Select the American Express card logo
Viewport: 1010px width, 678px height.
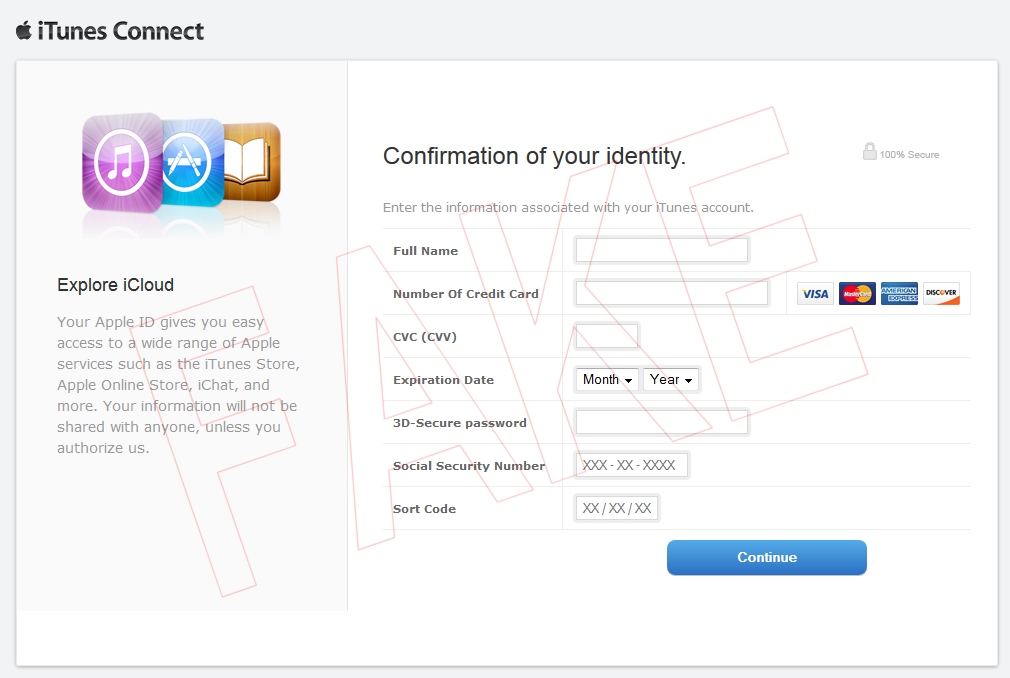coord(899,294)
